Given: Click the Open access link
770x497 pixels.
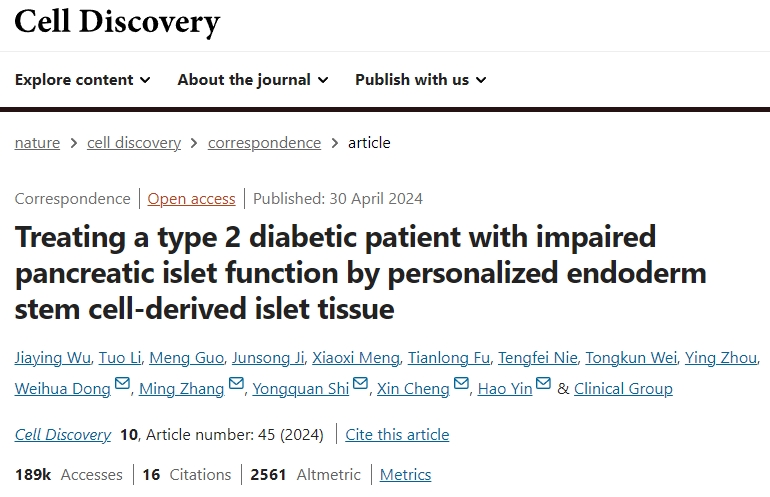Looking at the screenshot, I should 191,199.
